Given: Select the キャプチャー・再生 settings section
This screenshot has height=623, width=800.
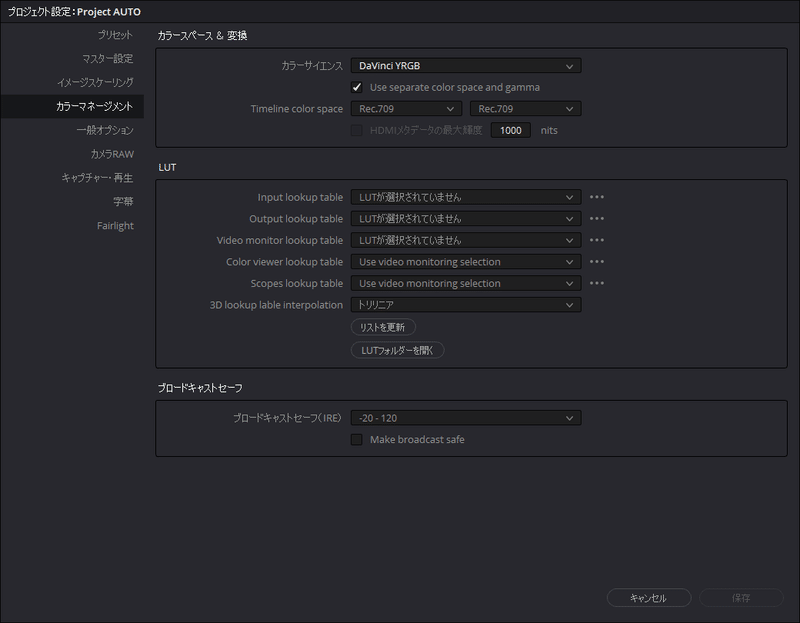Looking at the screenshot, I should (x=97, y=178).
